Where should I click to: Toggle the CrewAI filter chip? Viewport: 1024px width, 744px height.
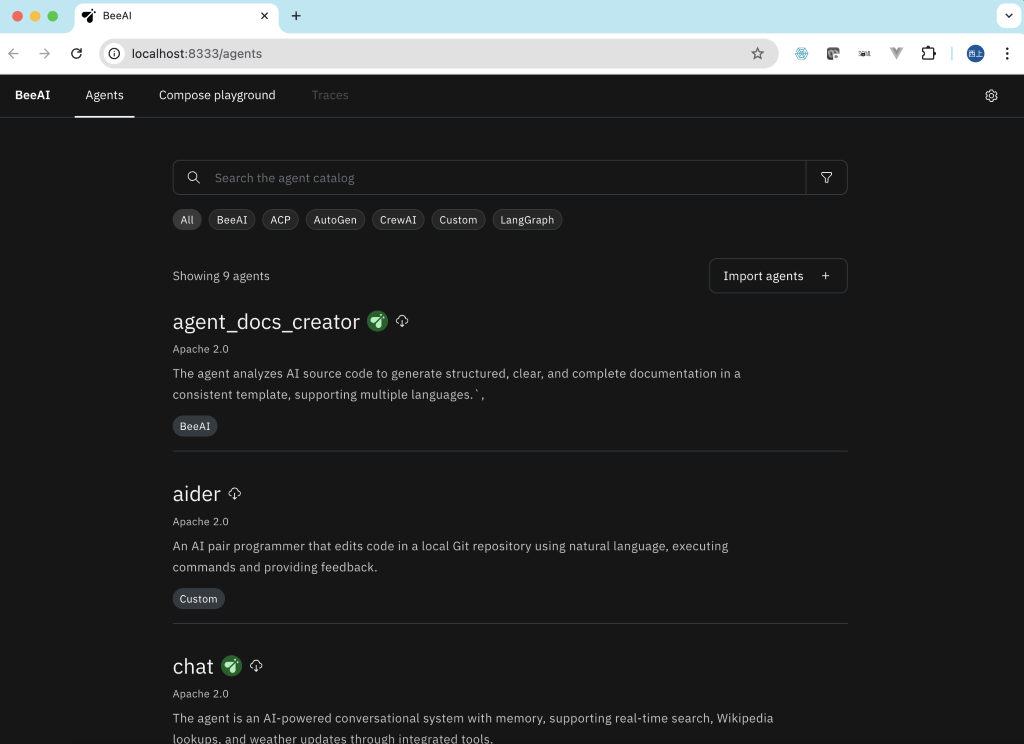pyautogui.click(x=398, y=220)
